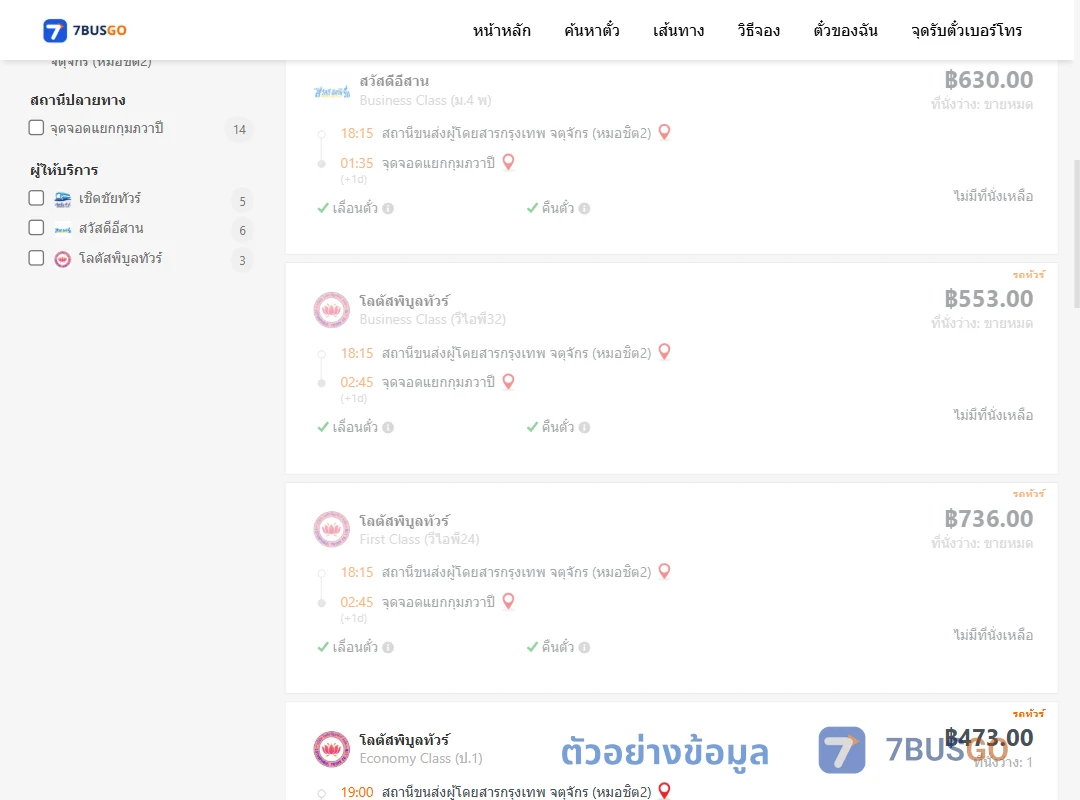Open ตั๋วของฉัน menu item
The height and width of the screenshot is (800, 1080).
tap(845, 30)
